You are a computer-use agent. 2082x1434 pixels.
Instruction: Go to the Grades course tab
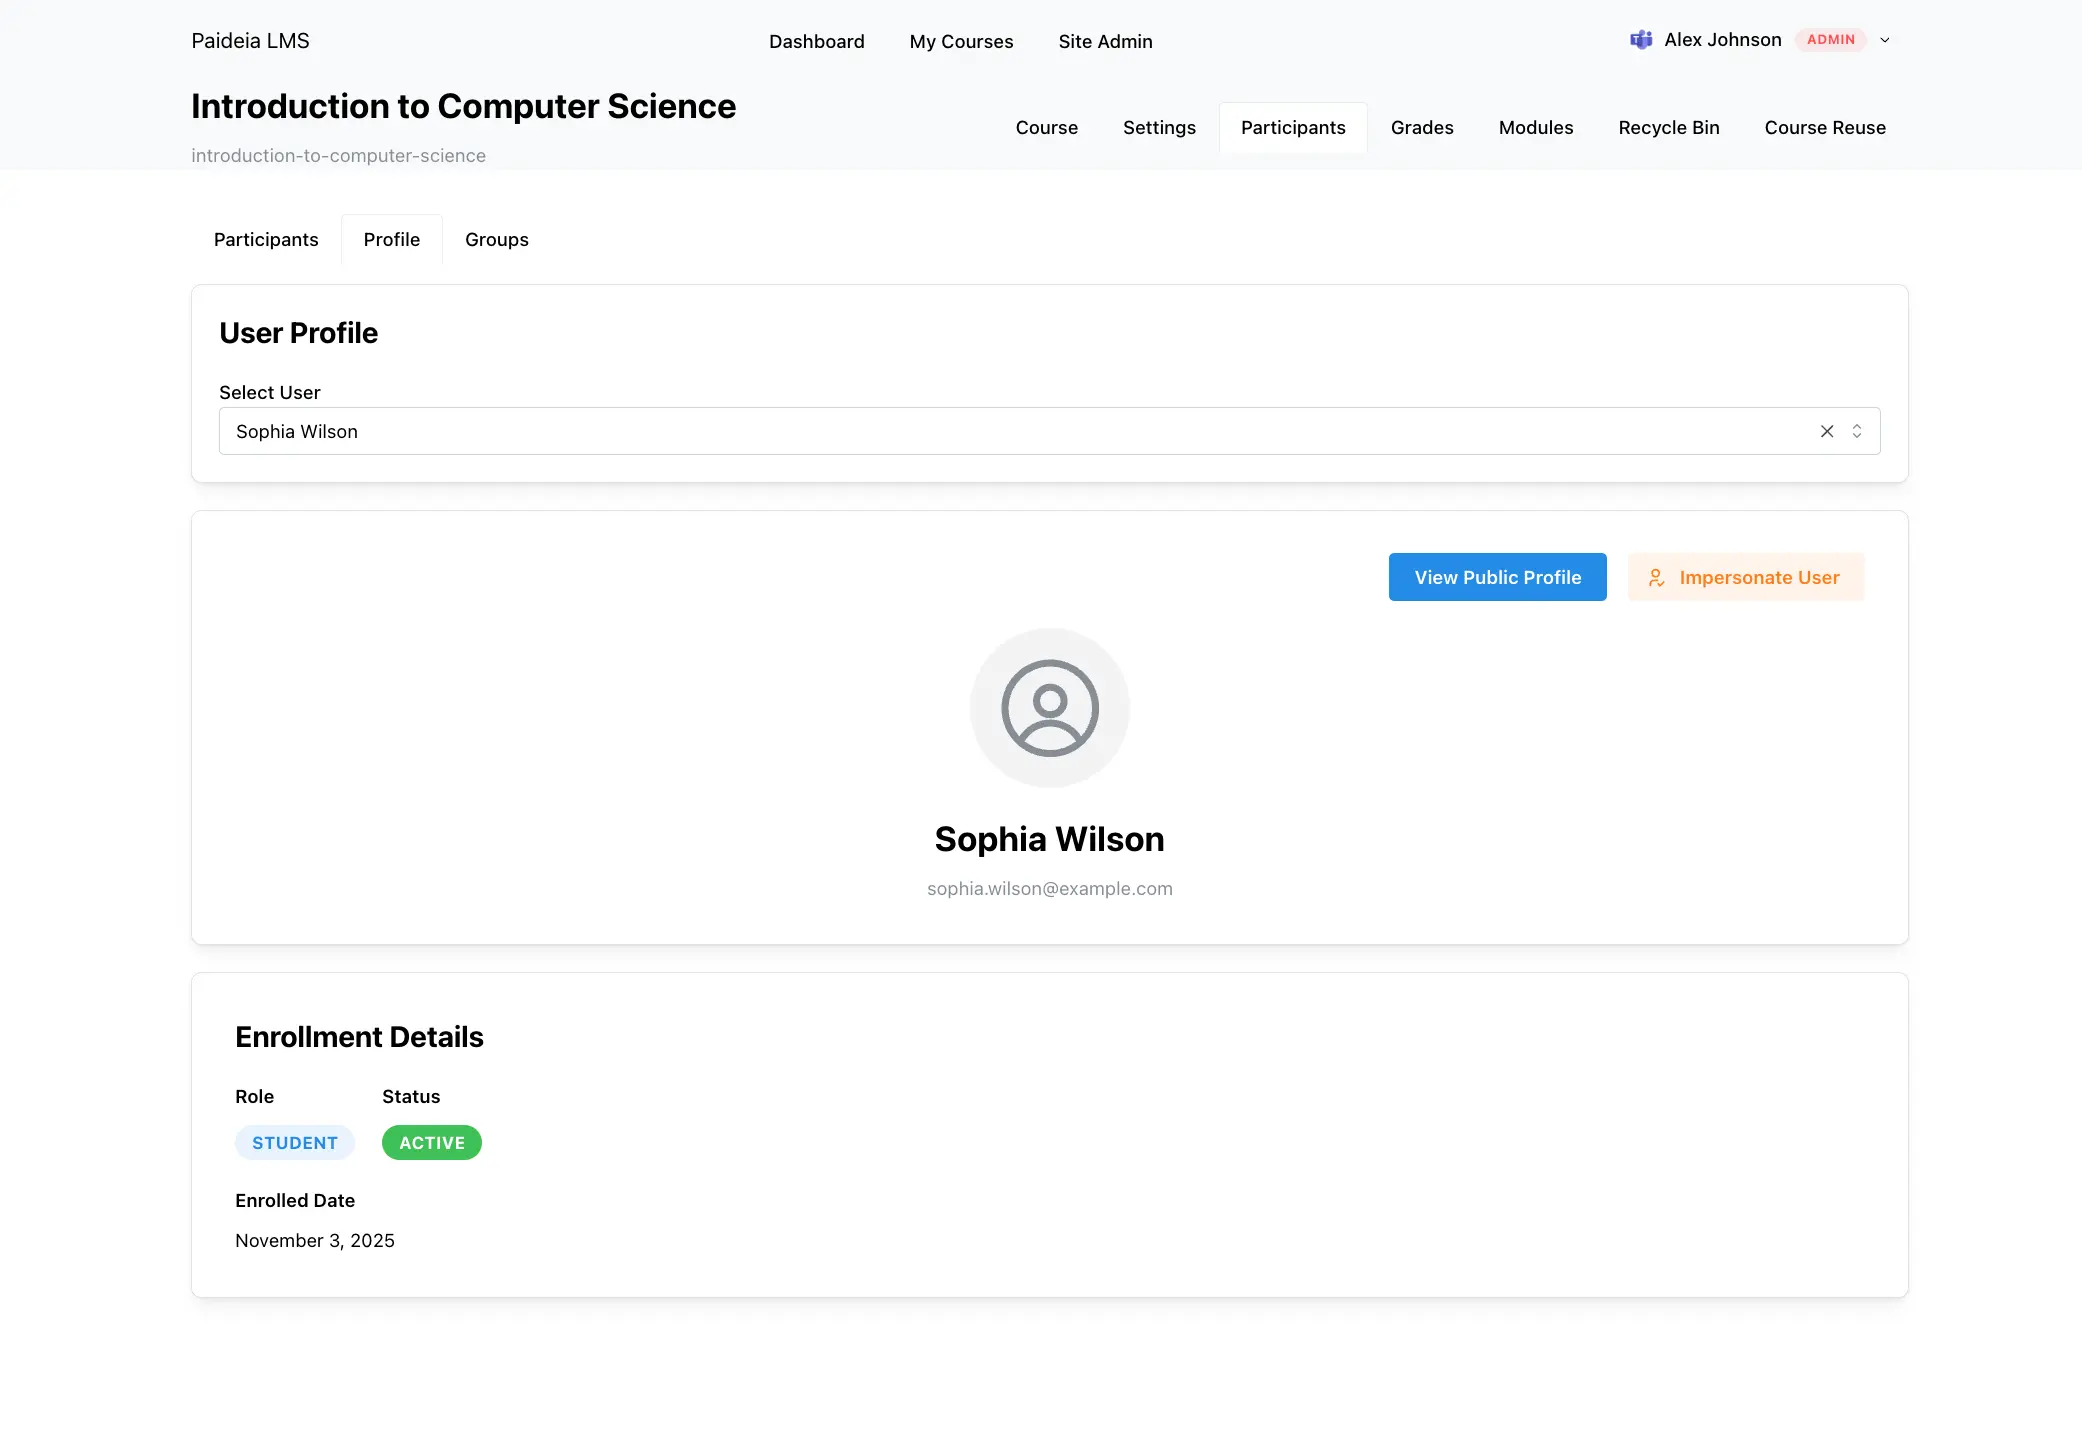(1421, 128)
